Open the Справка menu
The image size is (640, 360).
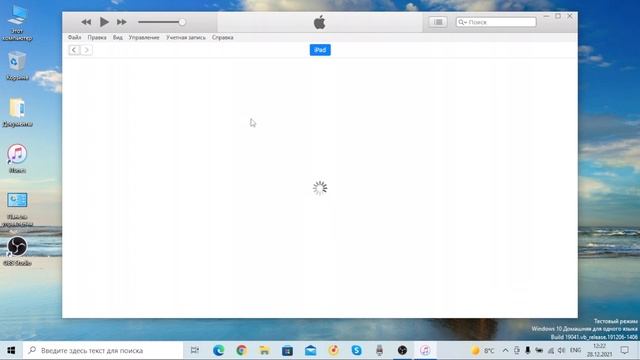(222, 37)
